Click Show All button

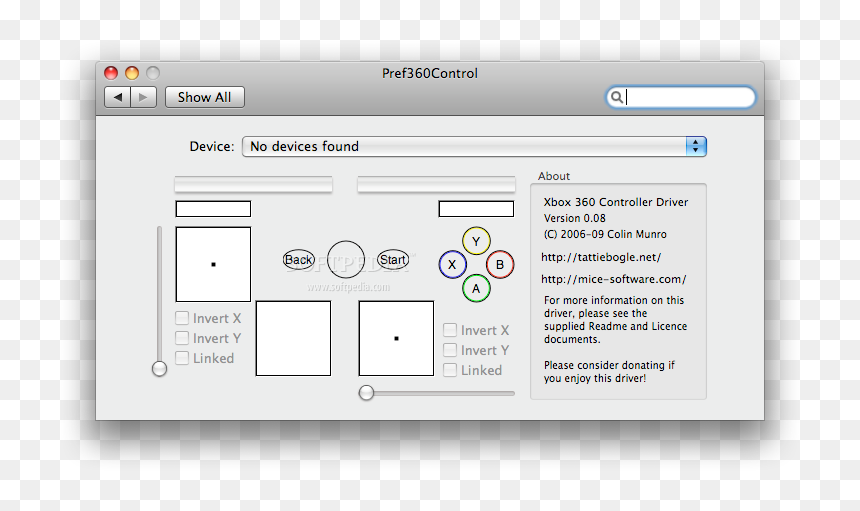(x=205, y=97)
